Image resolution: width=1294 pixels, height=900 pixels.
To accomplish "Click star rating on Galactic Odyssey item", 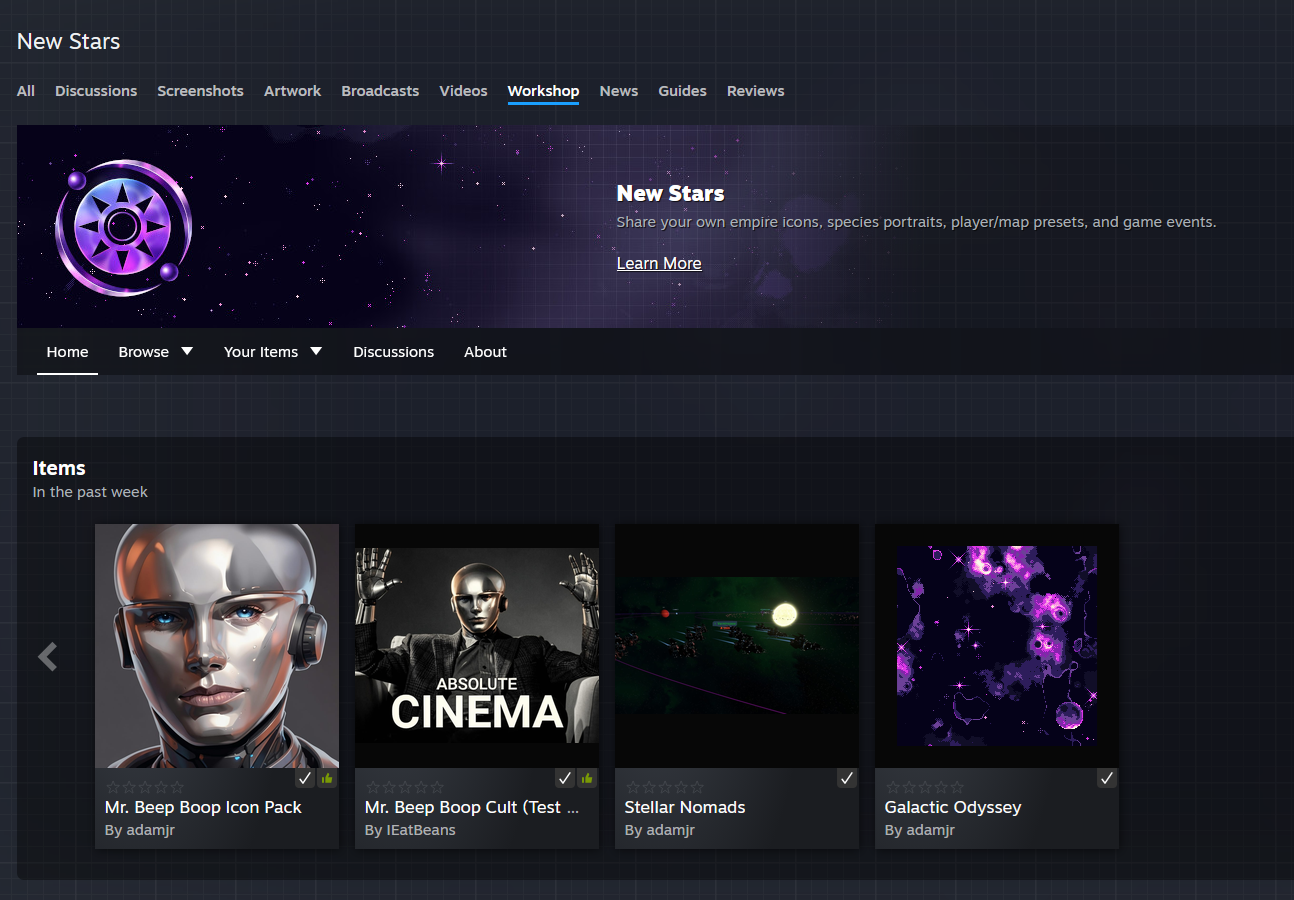I will [x=925, y=787].
